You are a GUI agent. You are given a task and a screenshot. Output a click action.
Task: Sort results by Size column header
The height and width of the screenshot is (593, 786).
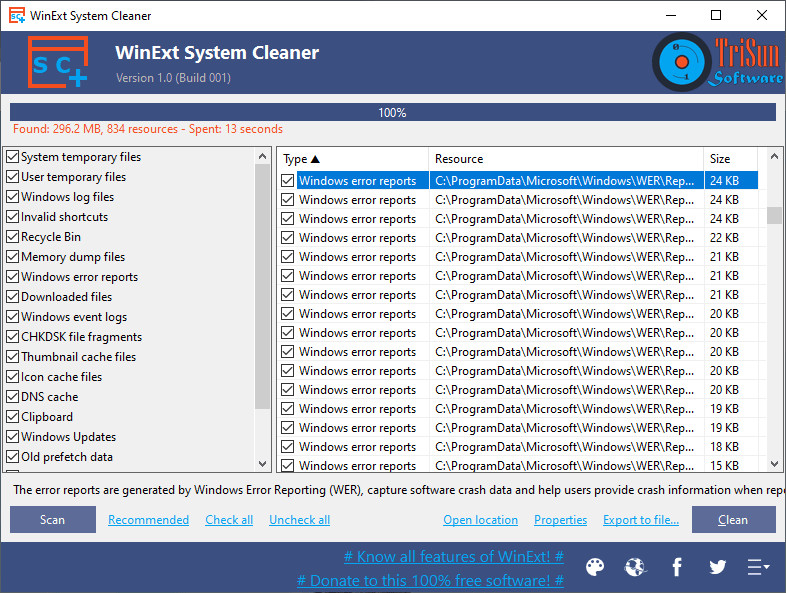pyautogui.click(x=730, y=159)
